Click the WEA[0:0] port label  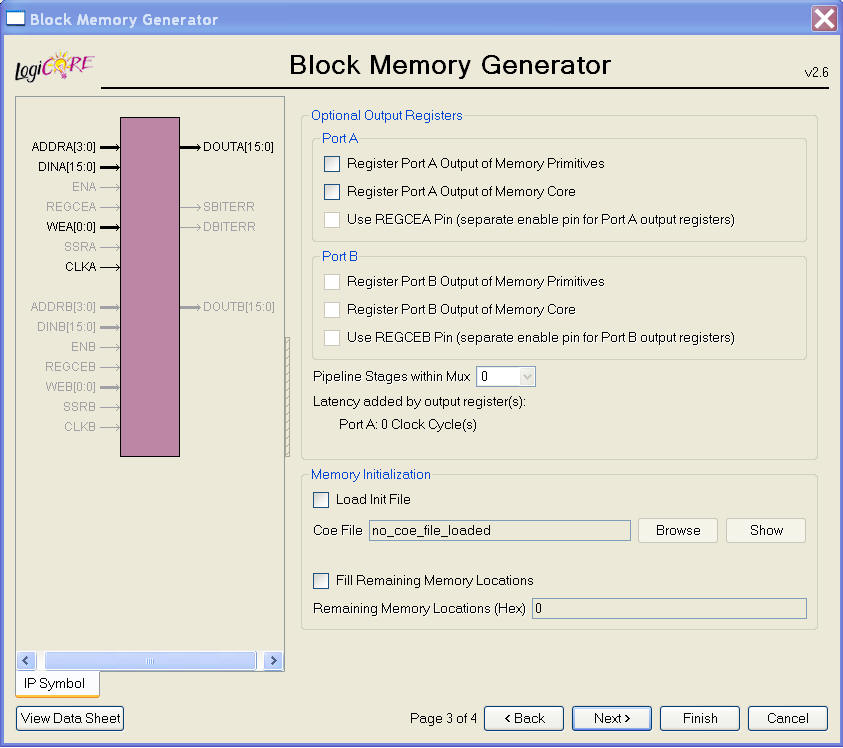point(71,227)
